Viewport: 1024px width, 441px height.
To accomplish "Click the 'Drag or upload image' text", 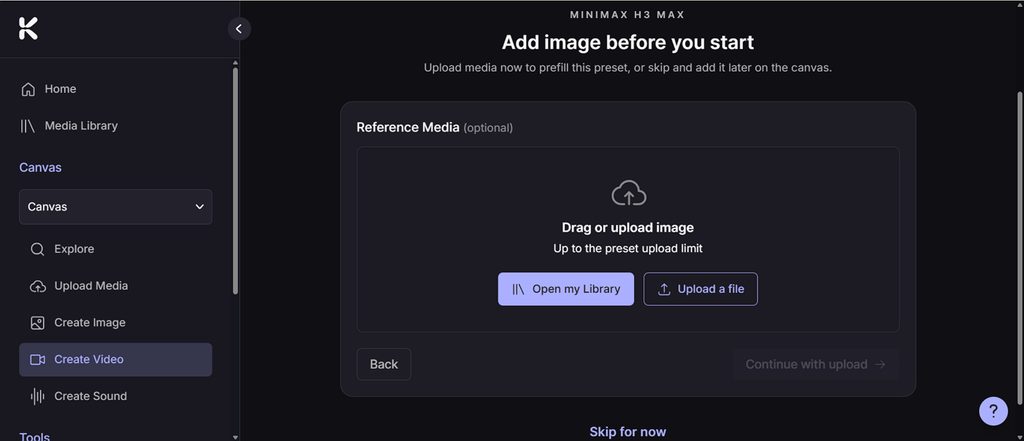I will click(x=628, y=228).
